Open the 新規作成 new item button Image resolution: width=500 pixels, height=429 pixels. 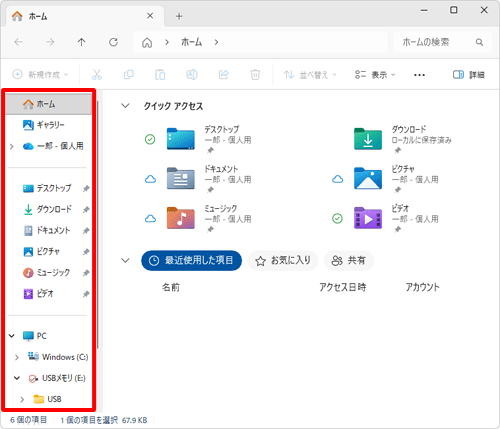pyautogui.click(x=40, y=75)
